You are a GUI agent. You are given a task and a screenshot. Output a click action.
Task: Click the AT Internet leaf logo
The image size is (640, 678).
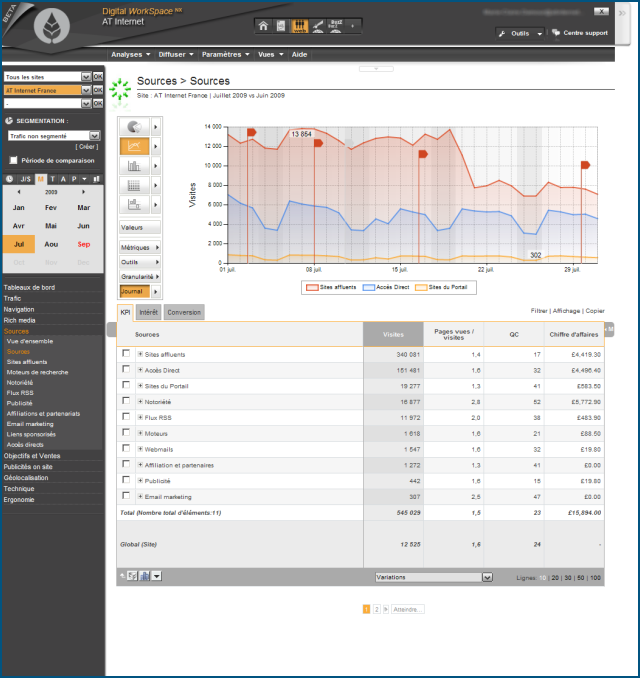(x=52, y=26)
